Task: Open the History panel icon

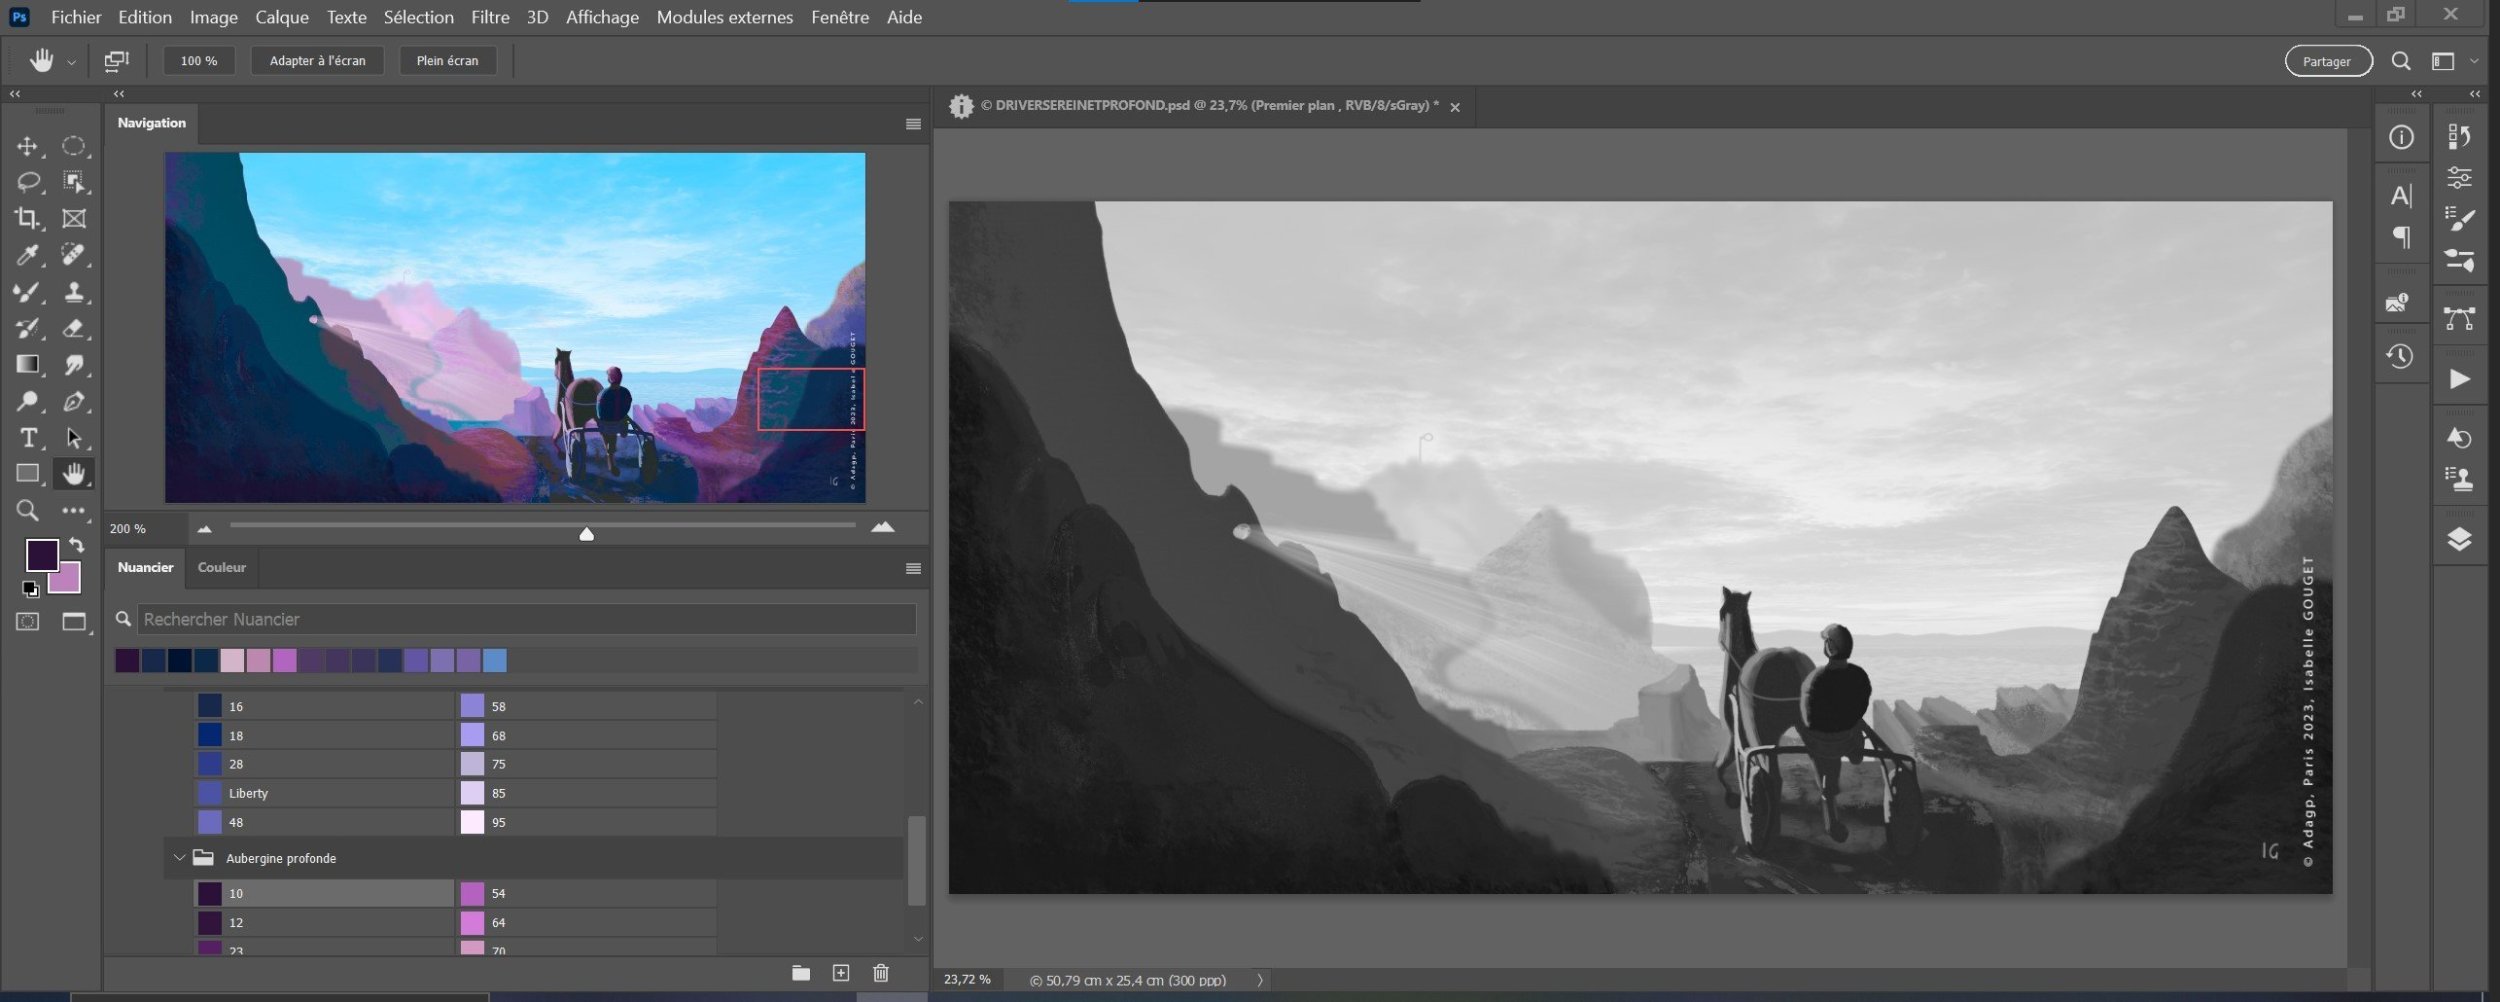Action: [2400, 357]
